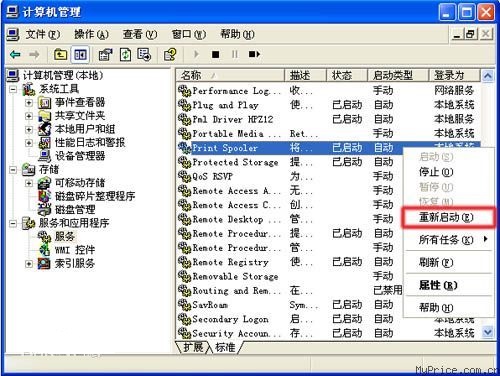Click the gear icon of Print Spooler
Viewport: 500px width, 376px height.
(184, 148)
